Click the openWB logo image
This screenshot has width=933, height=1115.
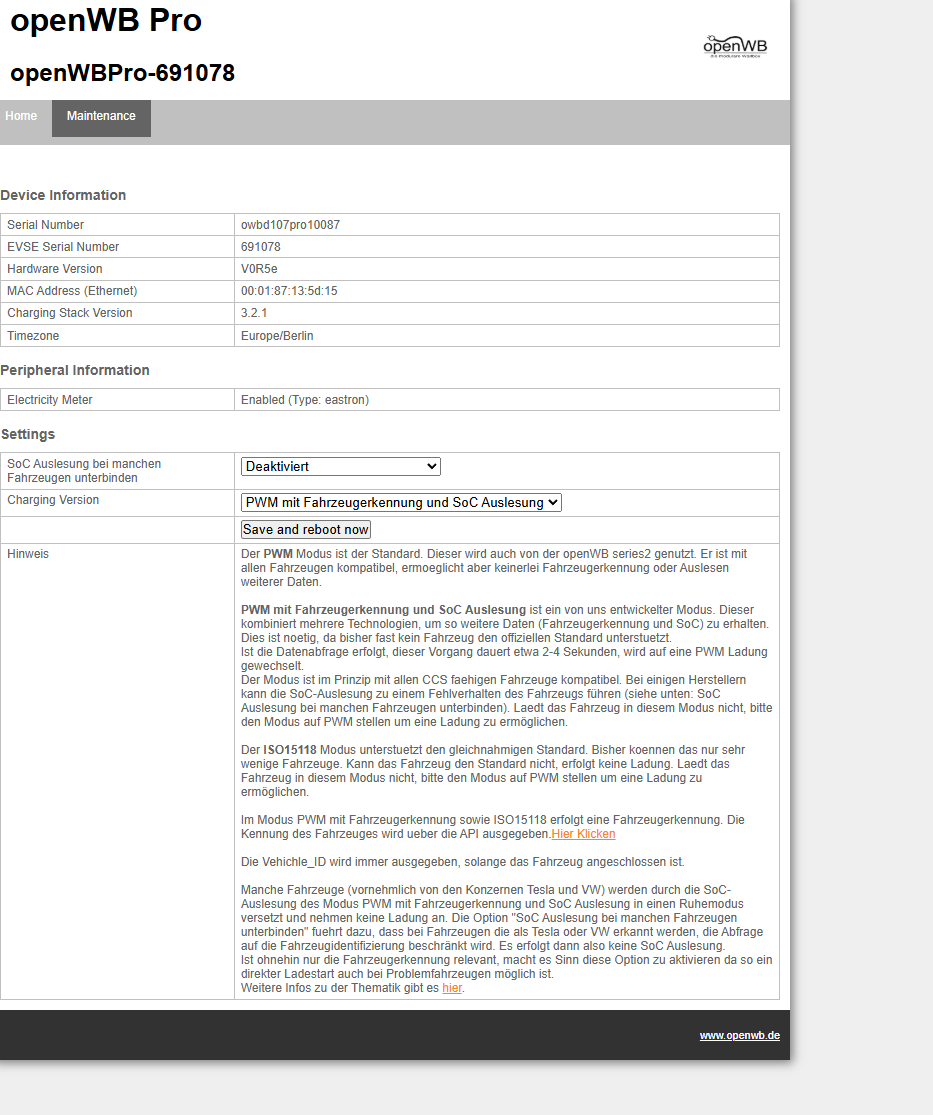click(x=735, y=46)
